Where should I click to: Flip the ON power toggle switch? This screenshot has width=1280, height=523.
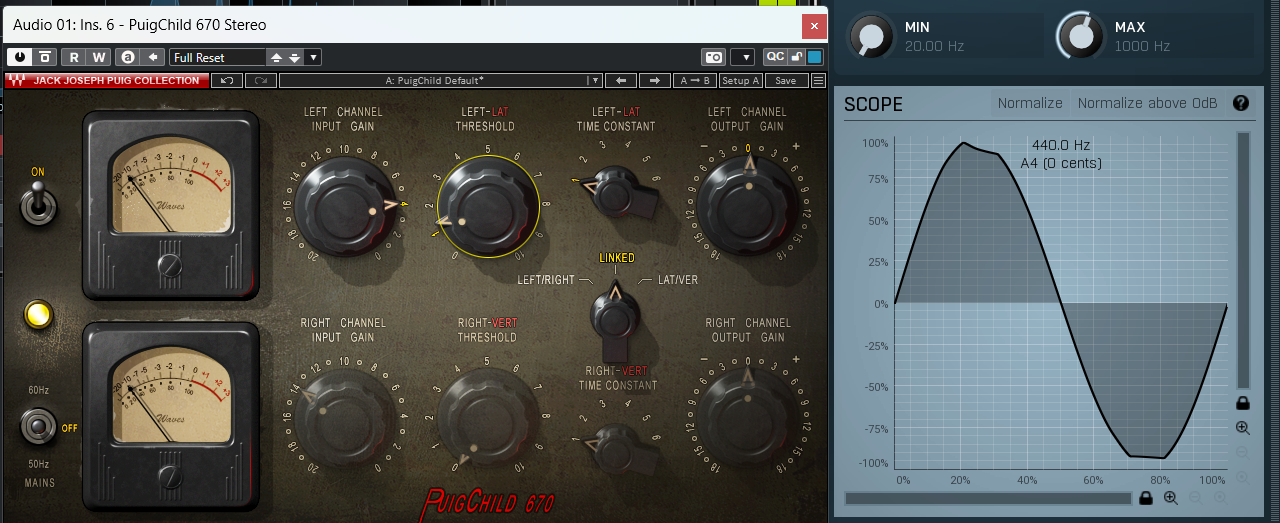38,202
